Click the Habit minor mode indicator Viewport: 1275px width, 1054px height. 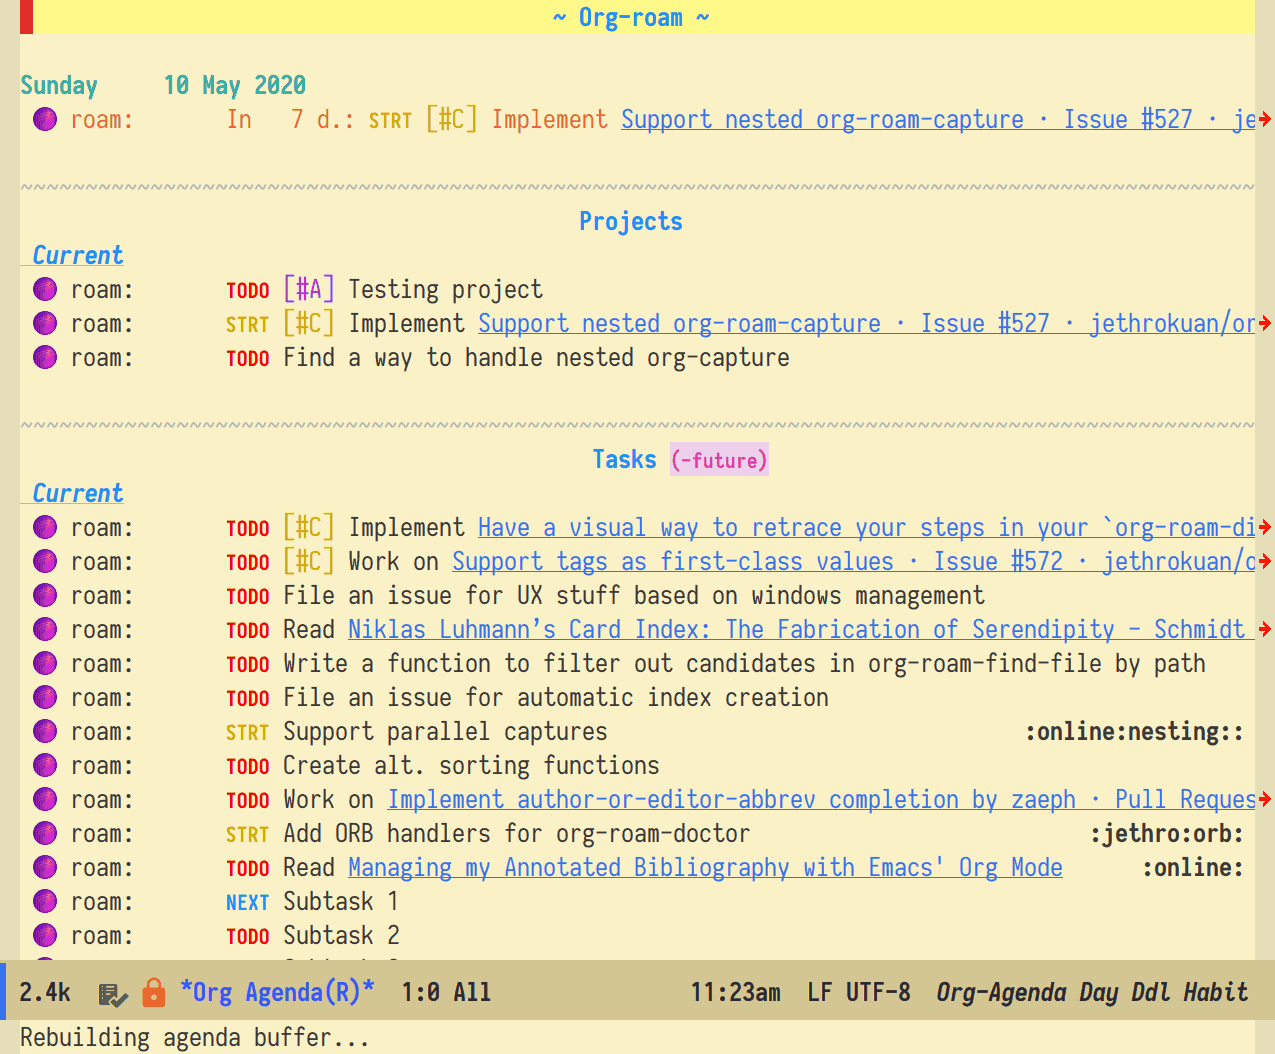(x=1216, y=992)
